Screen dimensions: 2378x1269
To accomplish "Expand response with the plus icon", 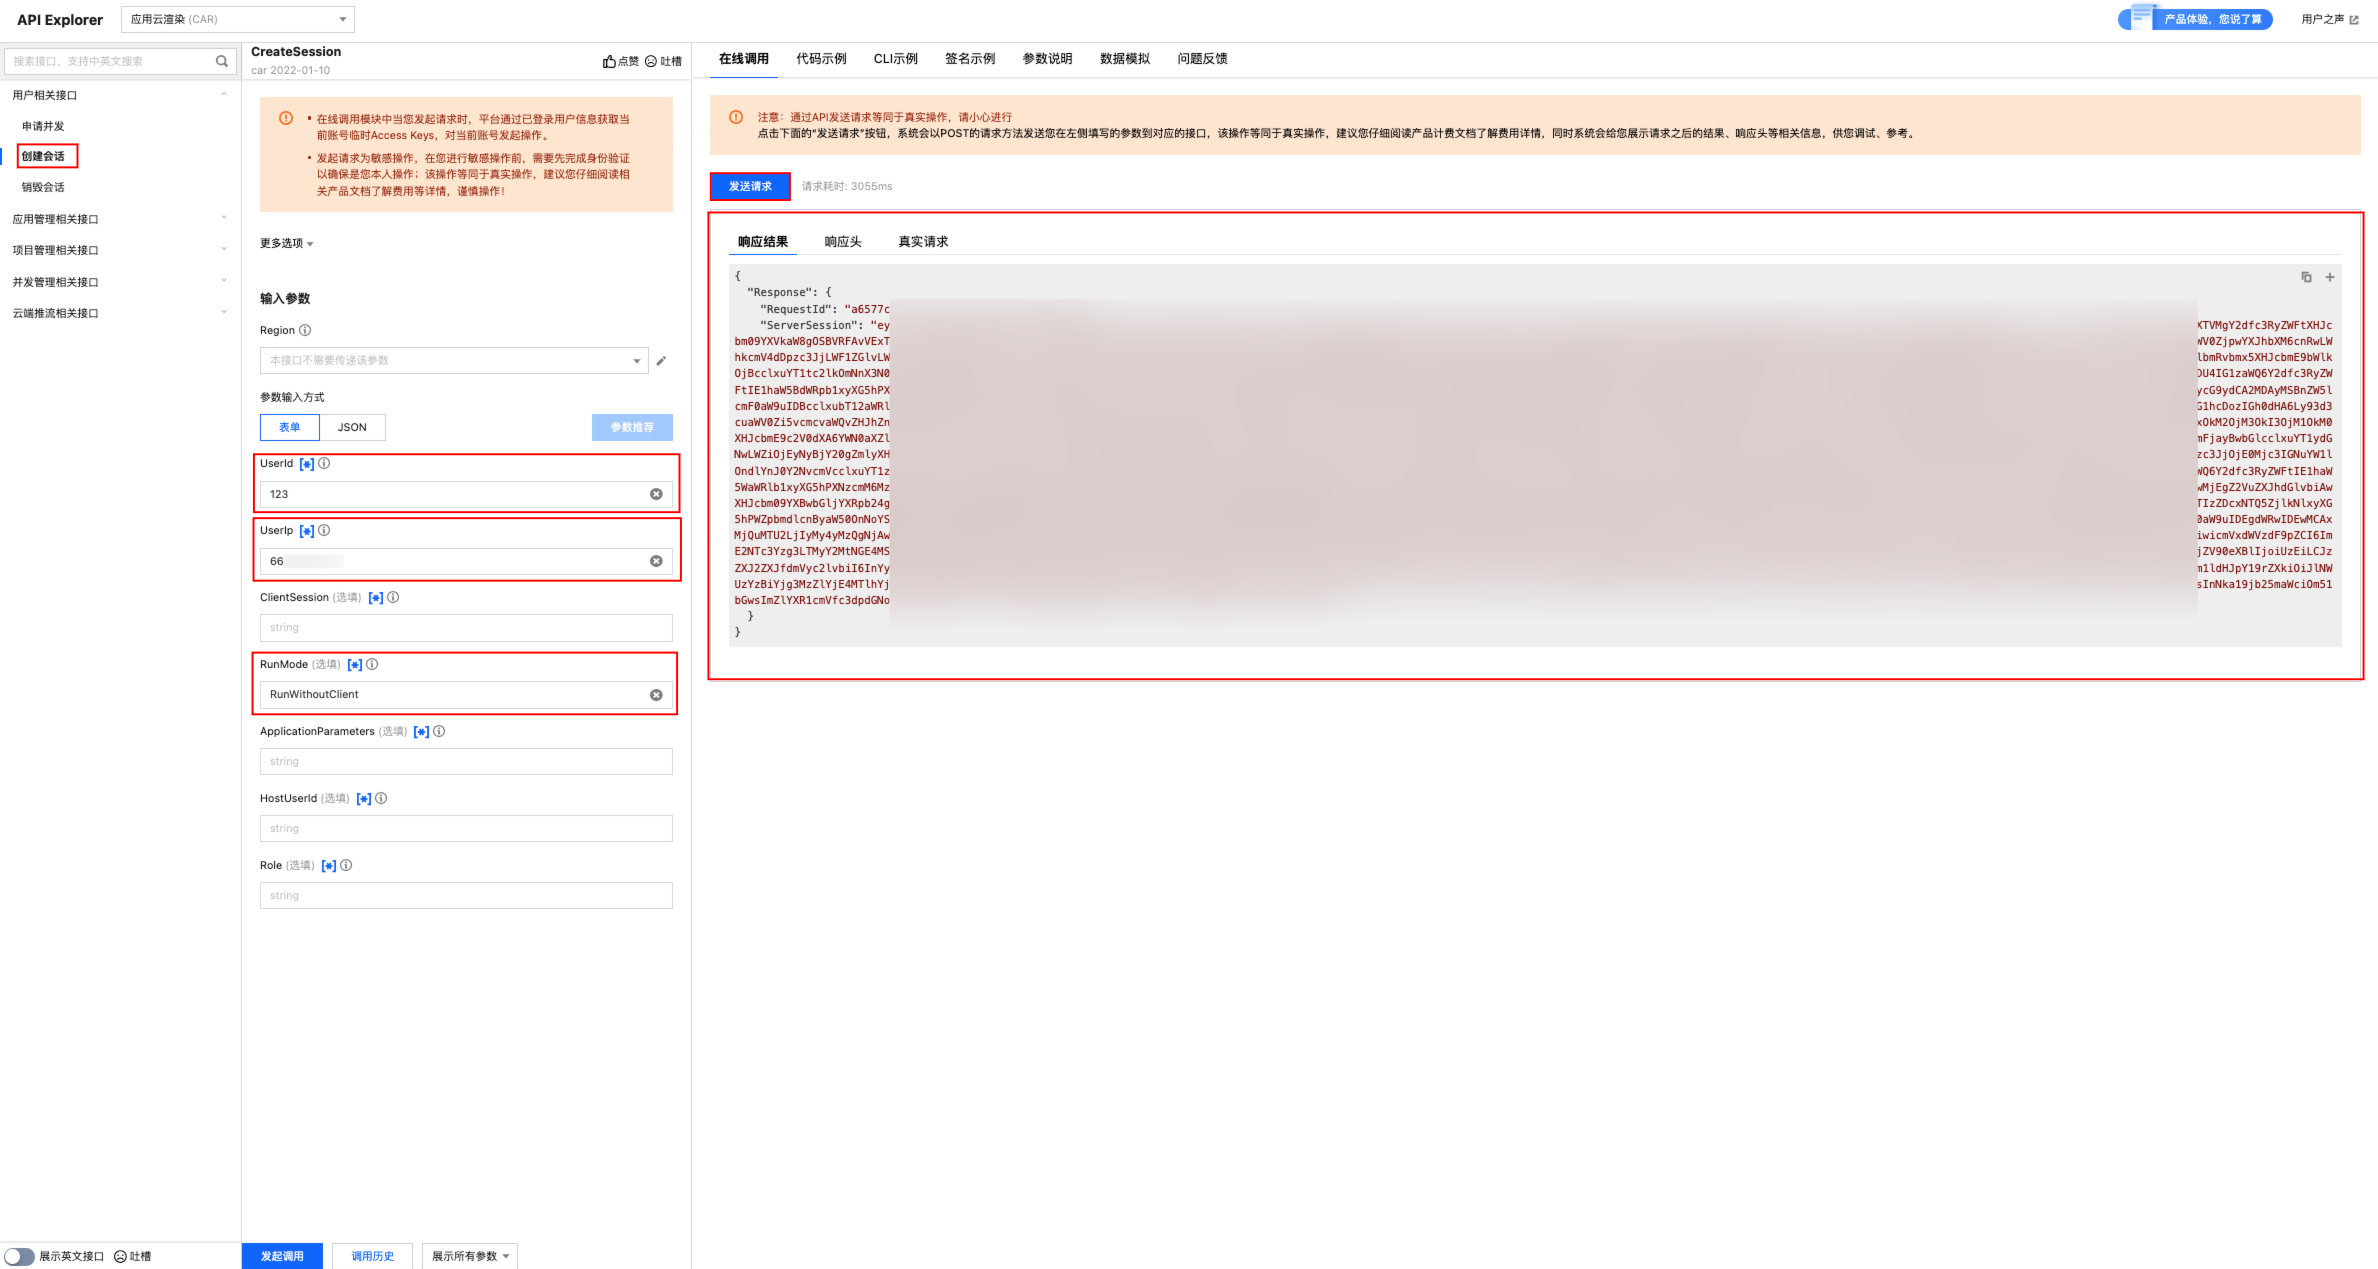I will (2330, 277).
